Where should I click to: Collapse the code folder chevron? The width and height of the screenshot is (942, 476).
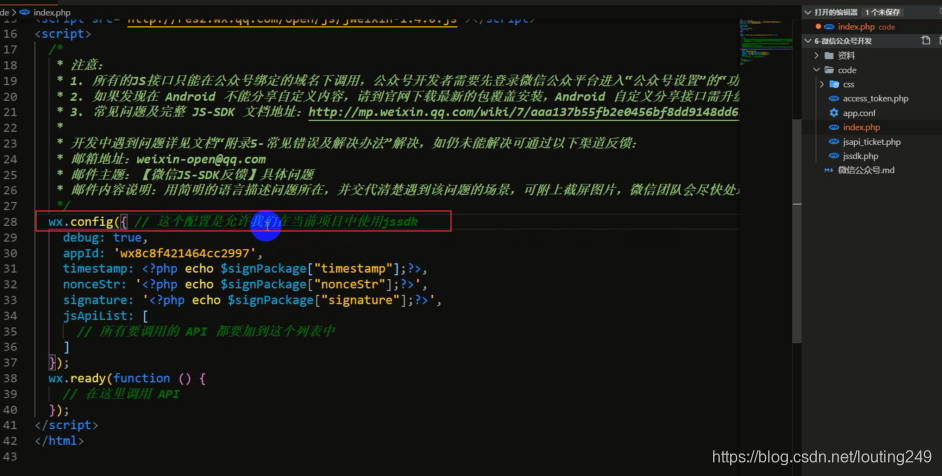click(x=816, y=70)
